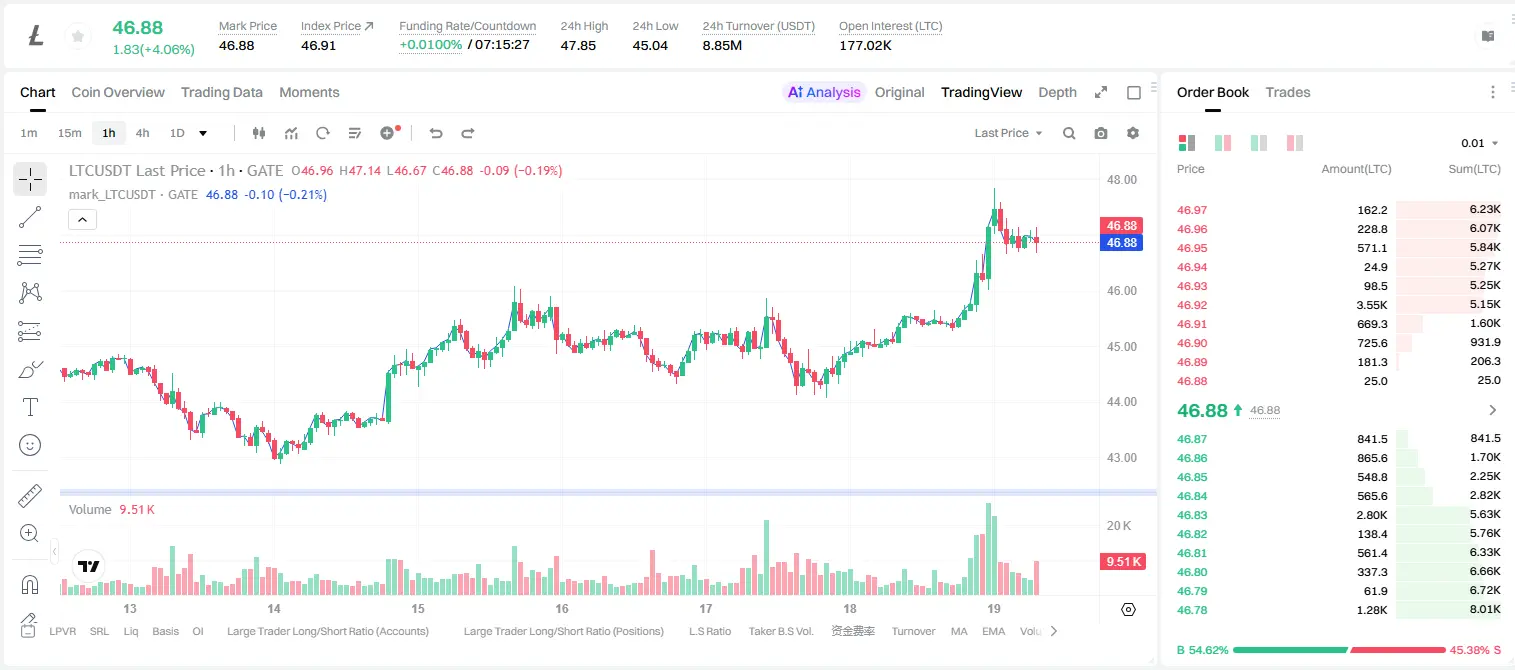Viewport: 1515px width, 670px height.
Task: Toggle the magnet snap mode
Action: point(30,584)
